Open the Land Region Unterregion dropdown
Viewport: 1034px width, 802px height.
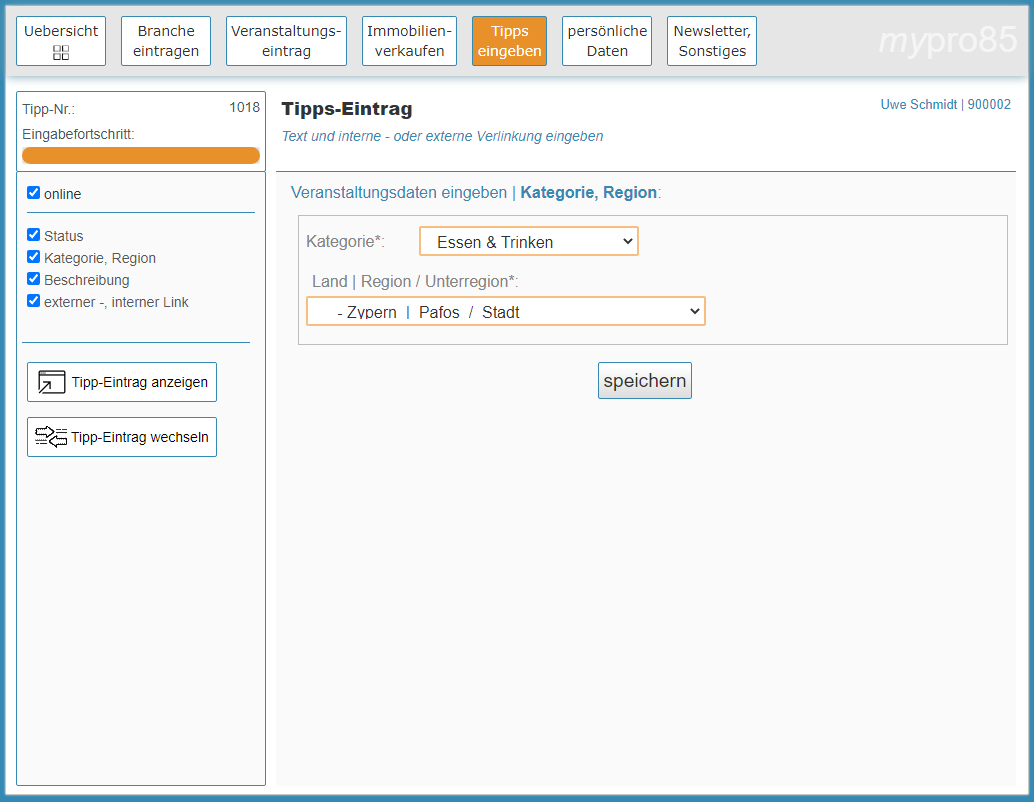coord(505,312)
